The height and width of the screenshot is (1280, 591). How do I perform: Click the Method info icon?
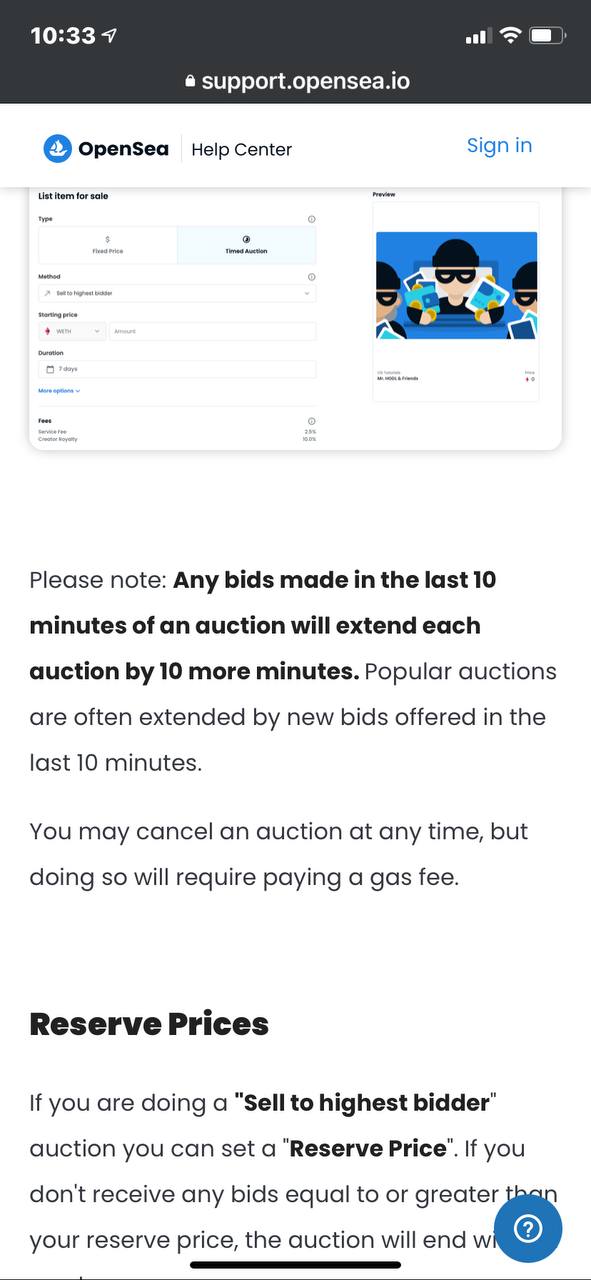pyautogui.click(x=311, y=277)
